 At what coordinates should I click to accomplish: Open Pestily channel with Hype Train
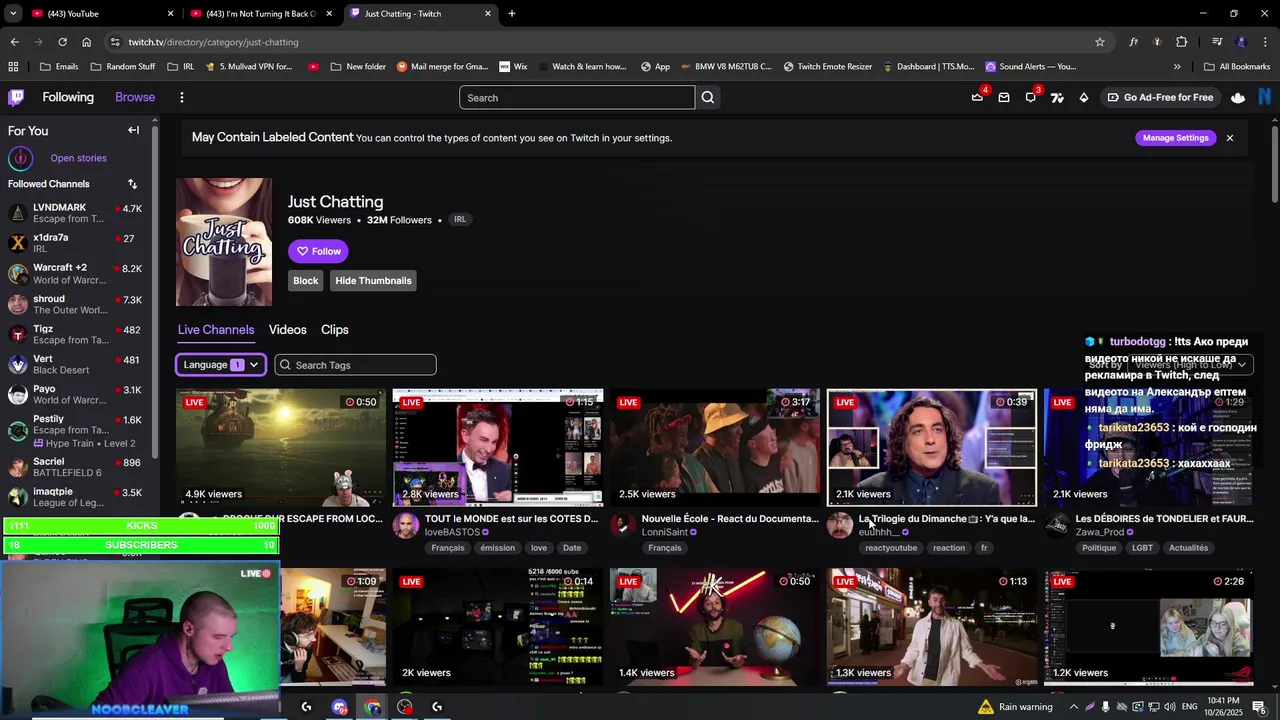[x=77, y=430]
